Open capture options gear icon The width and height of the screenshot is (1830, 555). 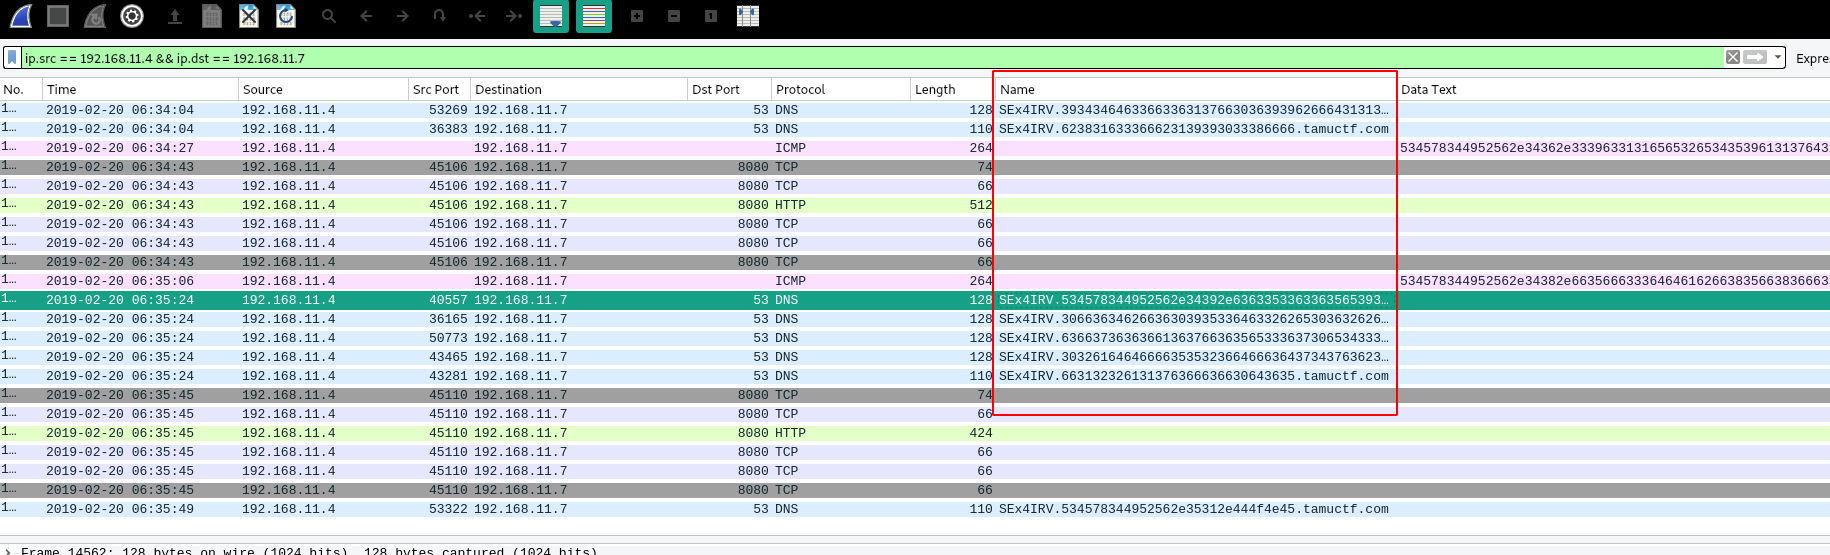pyautogui.click(x=132, y=16)
